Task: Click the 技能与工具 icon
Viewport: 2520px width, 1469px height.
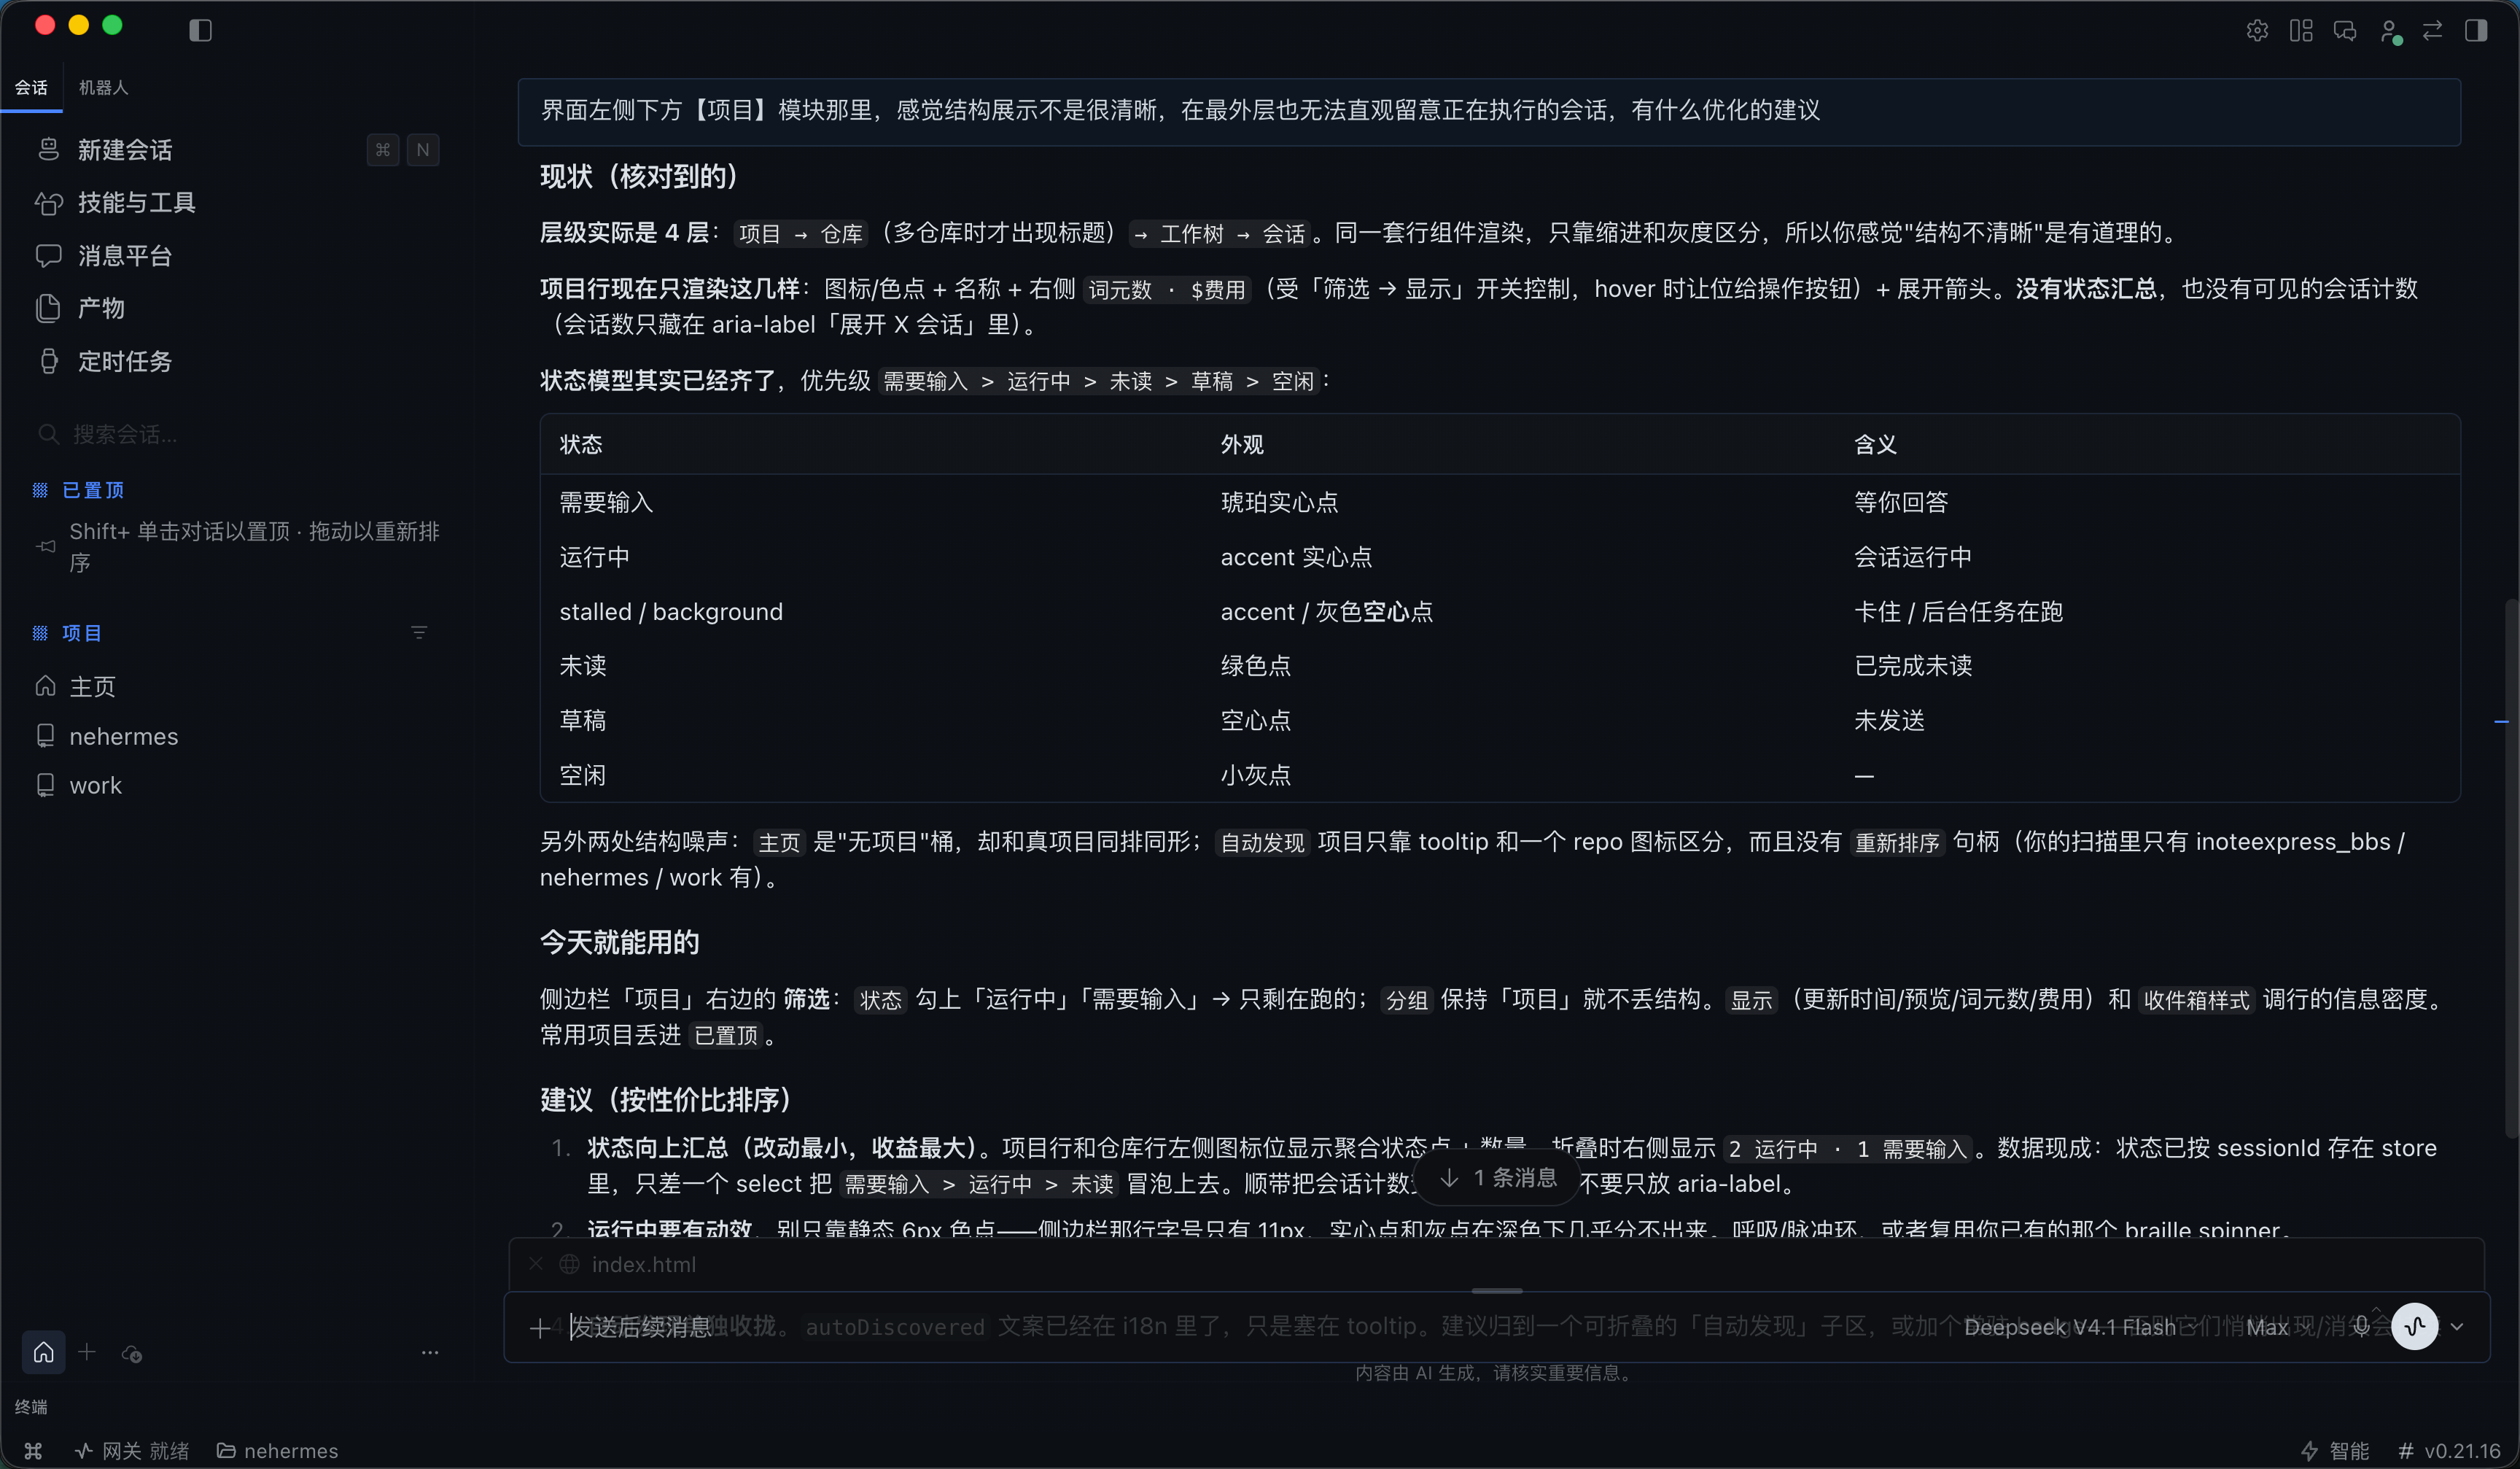Action: (48, 203)
